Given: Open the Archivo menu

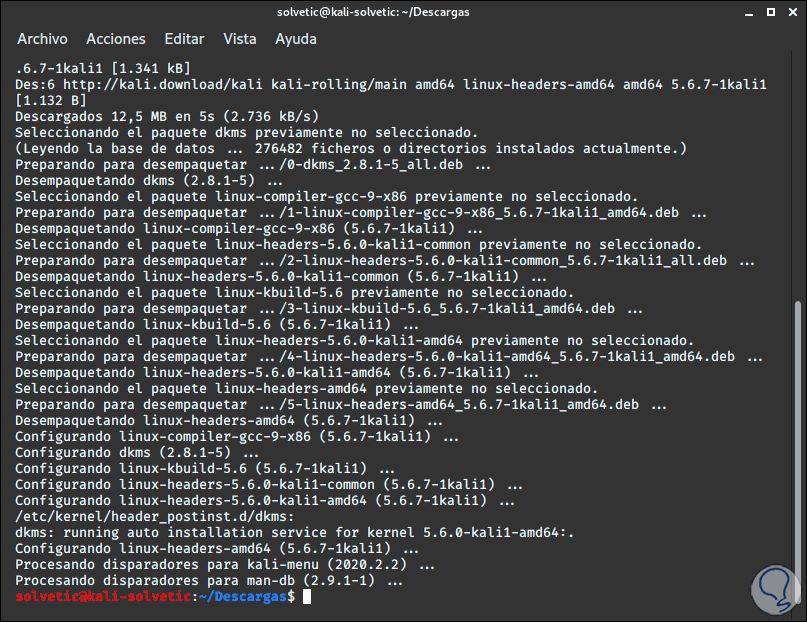Looking at the screenshot, I should tap(42, 39).
